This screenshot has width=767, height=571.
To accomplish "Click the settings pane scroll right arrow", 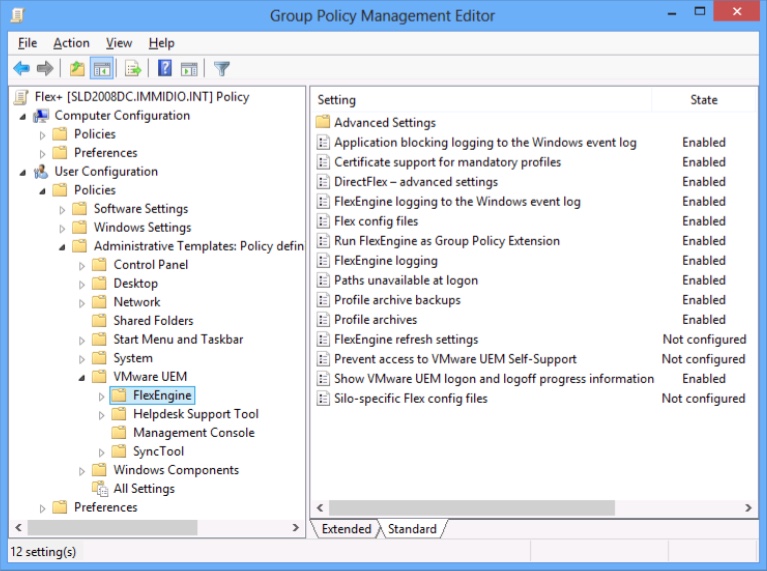I will click(x=748, y=508).
